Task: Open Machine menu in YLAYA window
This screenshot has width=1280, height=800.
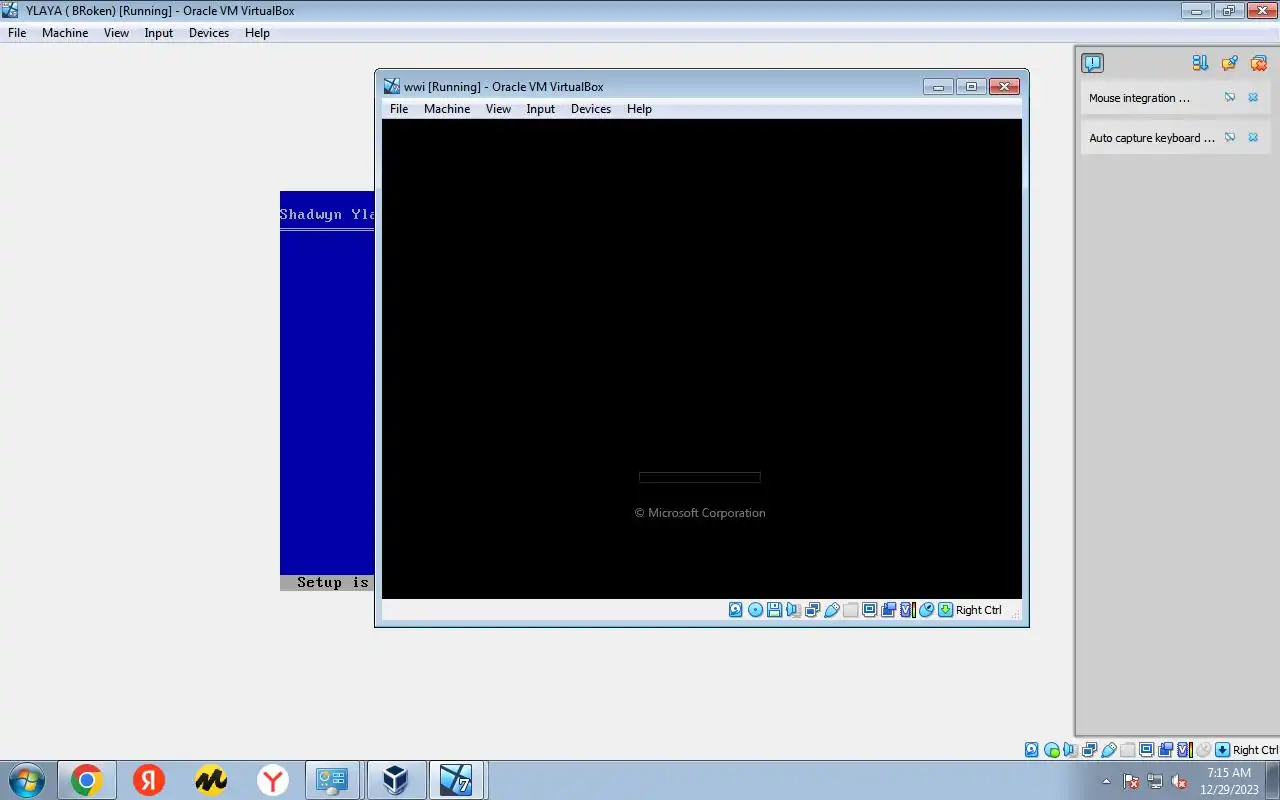Action: click(x=65, y=33)
